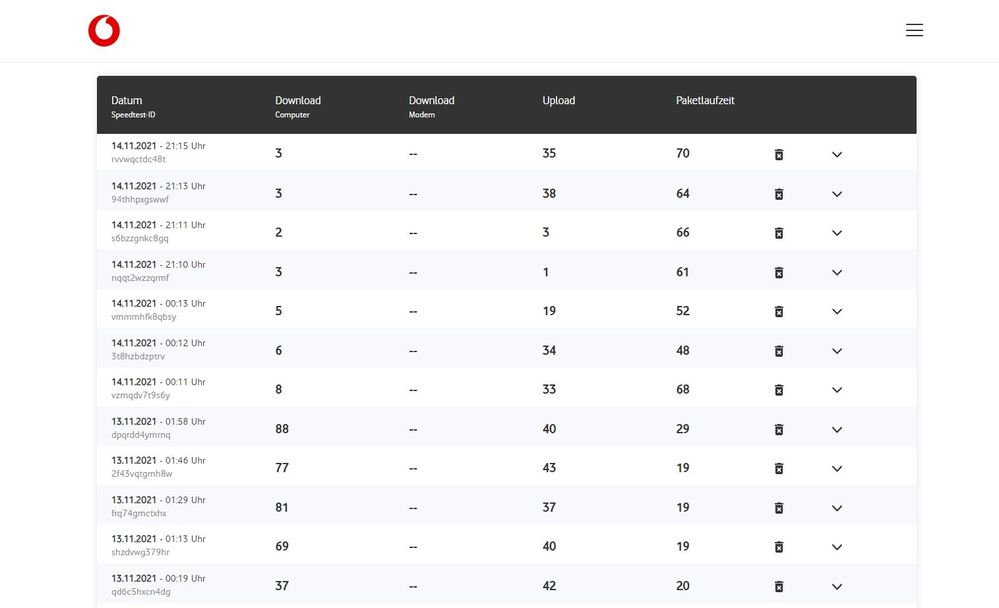This screenshot has width=999, height=608.
Task: Delete speedtest 94thhpxgswwf
Action: (x=779, y=193)
